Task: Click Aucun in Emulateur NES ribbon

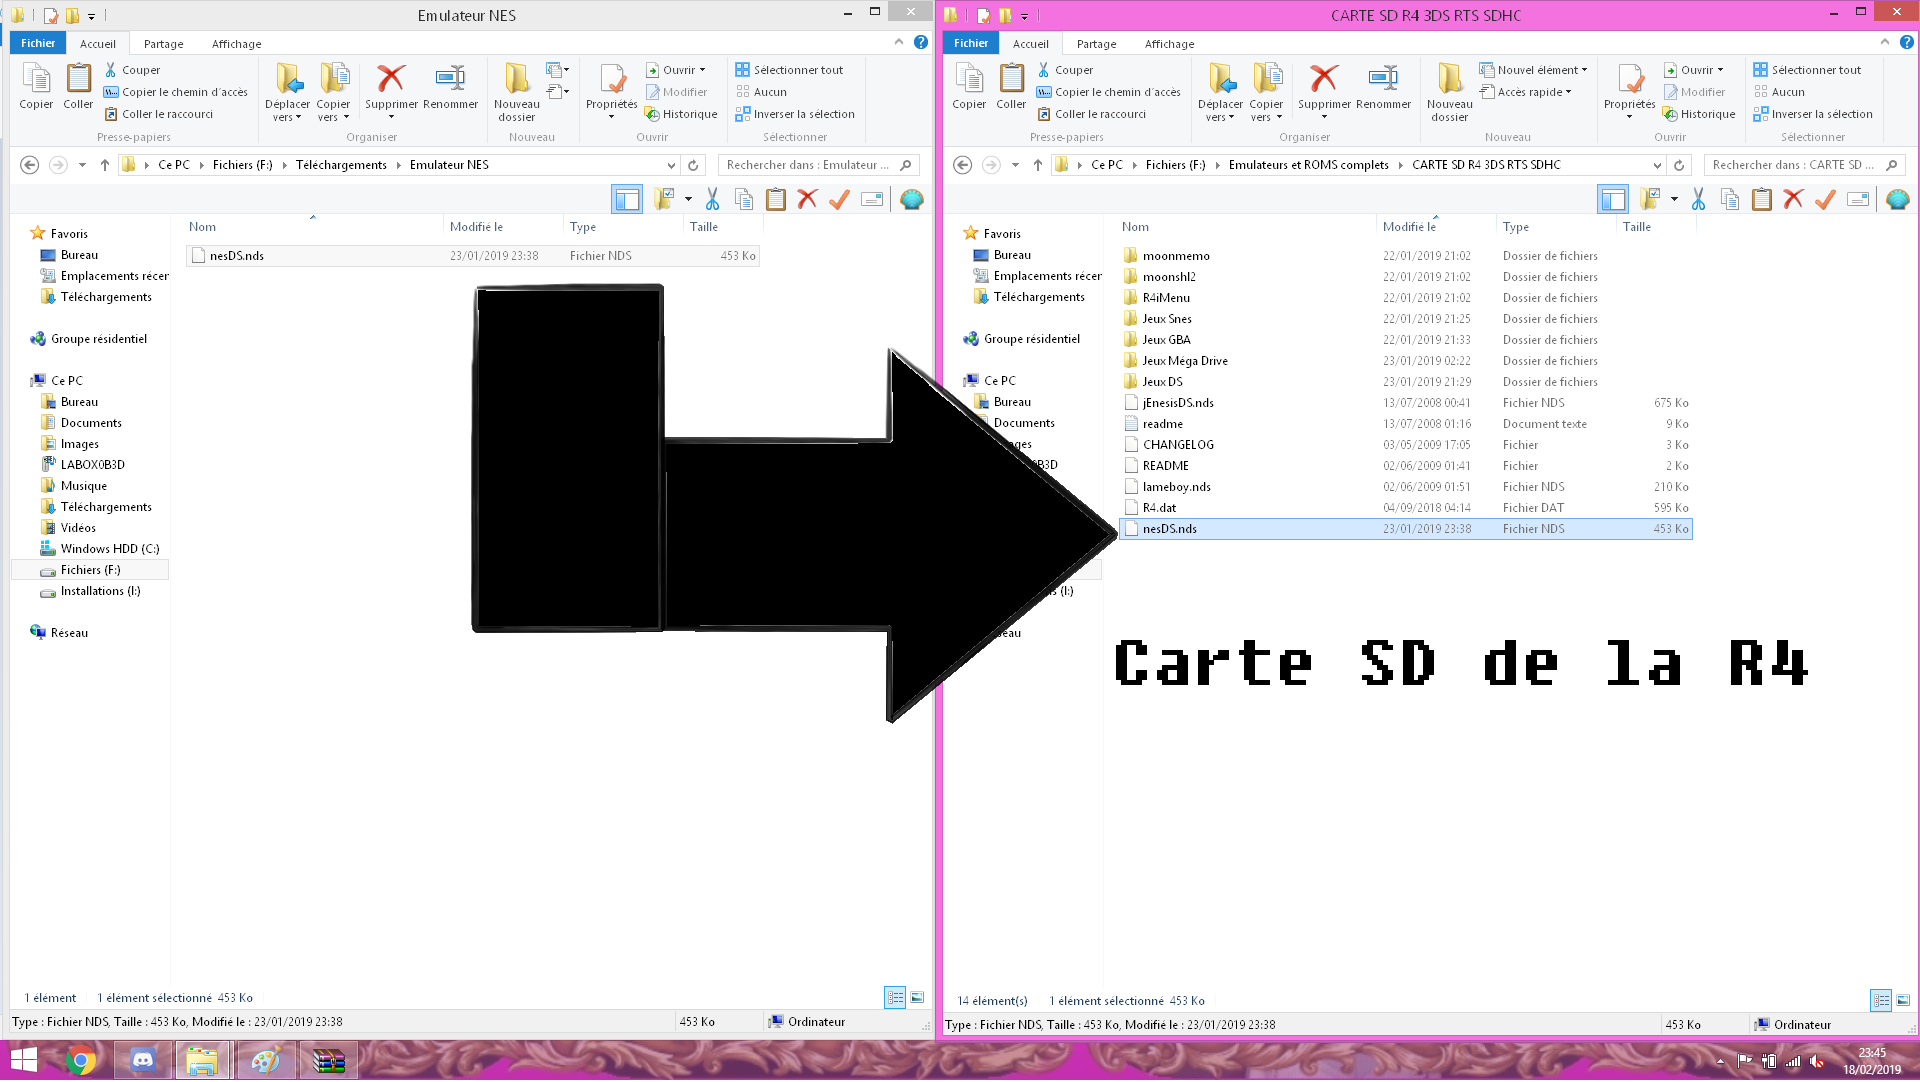Action: pos(761,92)
